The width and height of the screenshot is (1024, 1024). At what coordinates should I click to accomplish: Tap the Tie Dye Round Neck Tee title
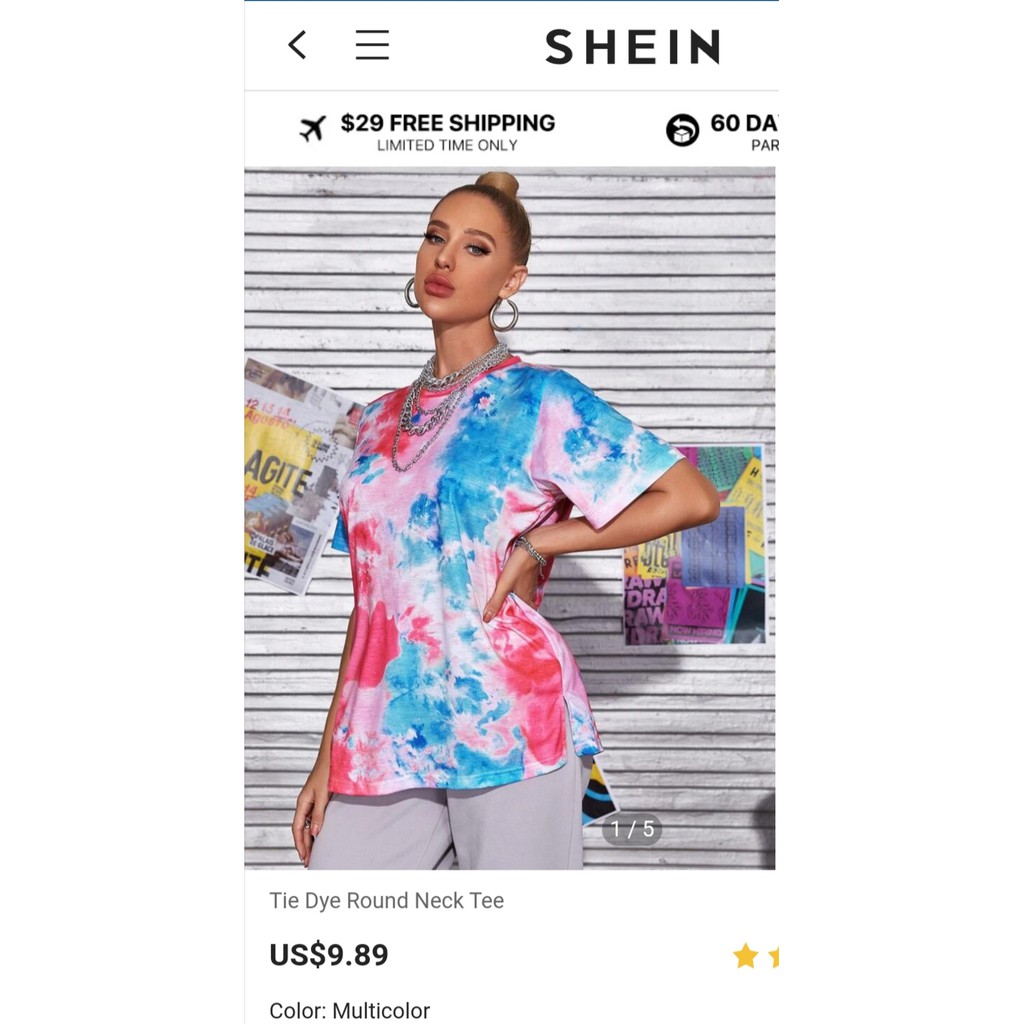387,901
